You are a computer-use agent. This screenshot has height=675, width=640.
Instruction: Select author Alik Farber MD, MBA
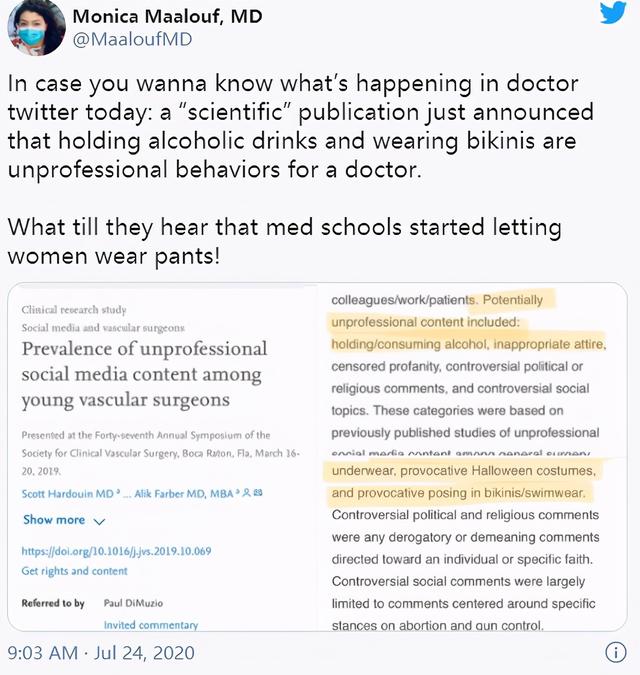click(x=184, y=493)
